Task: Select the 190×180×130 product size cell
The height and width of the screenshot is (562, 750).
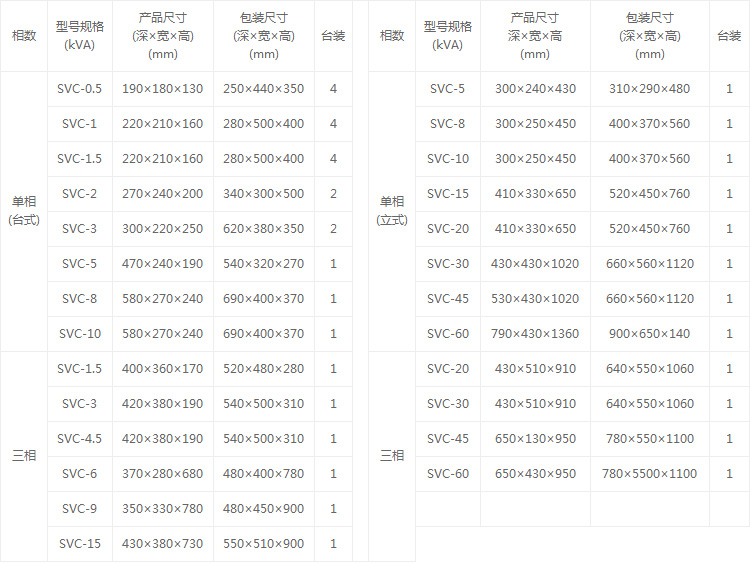Action: (x=162, y=89)
